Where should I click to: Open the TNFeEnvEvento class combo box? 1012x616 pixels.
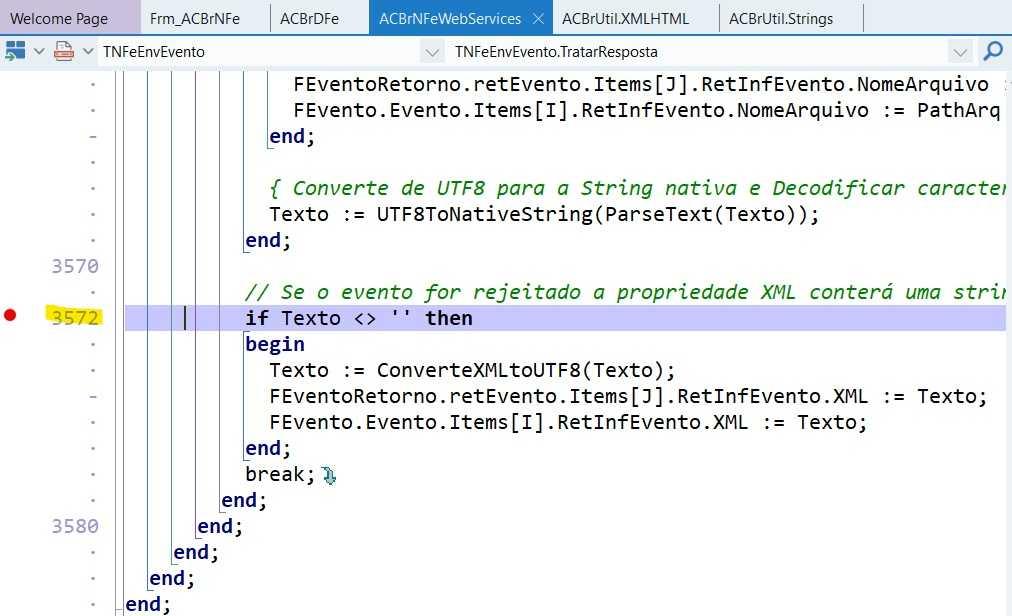[x=271, y=52]
